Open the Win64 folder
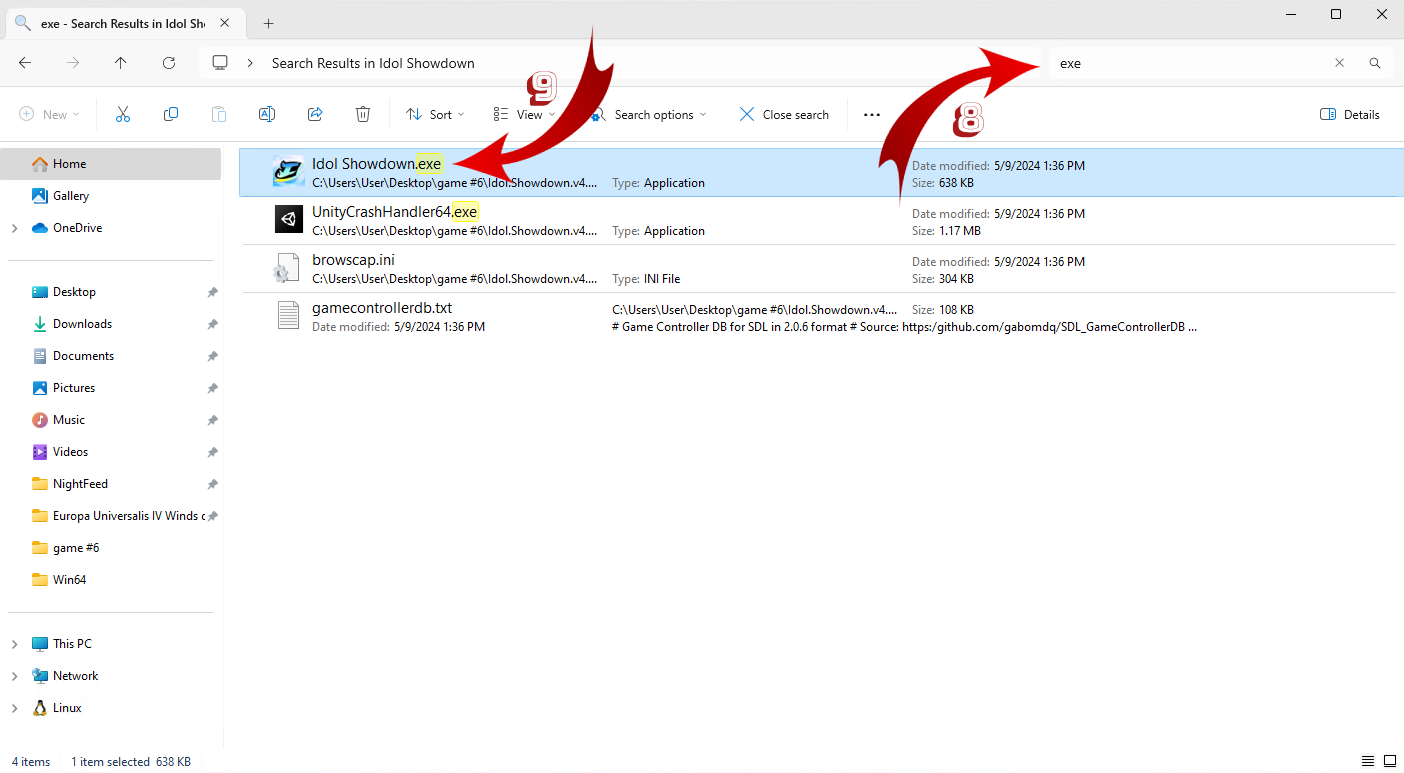 pos(111,580)
